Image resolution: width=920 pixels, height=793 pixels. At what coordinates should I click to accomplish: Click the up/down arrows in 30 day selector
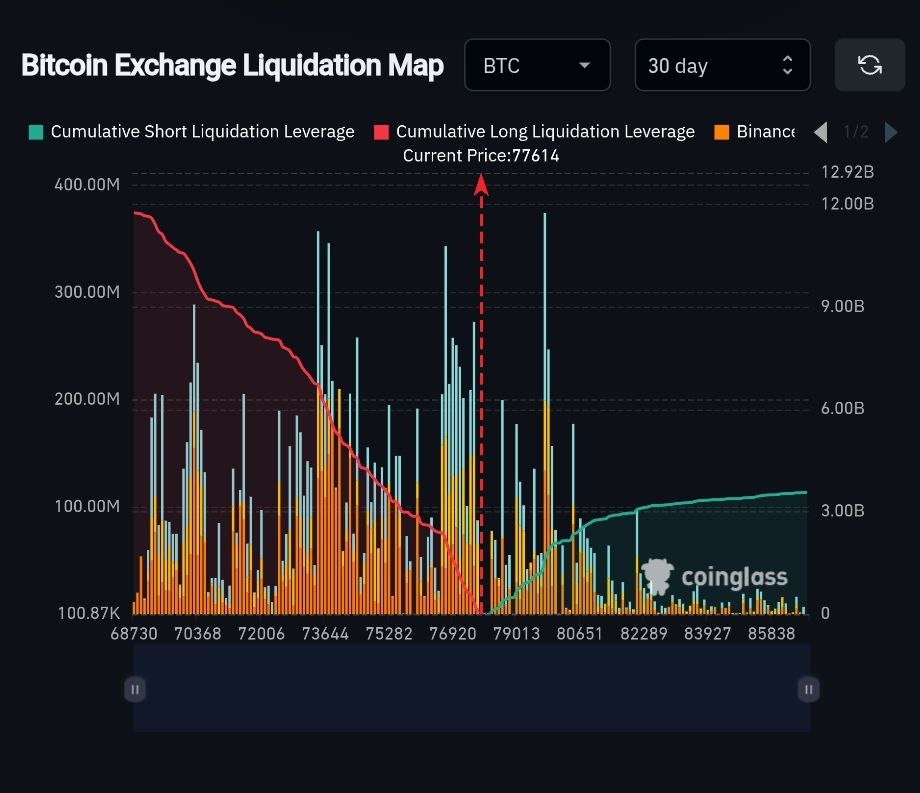click(787, 65)
